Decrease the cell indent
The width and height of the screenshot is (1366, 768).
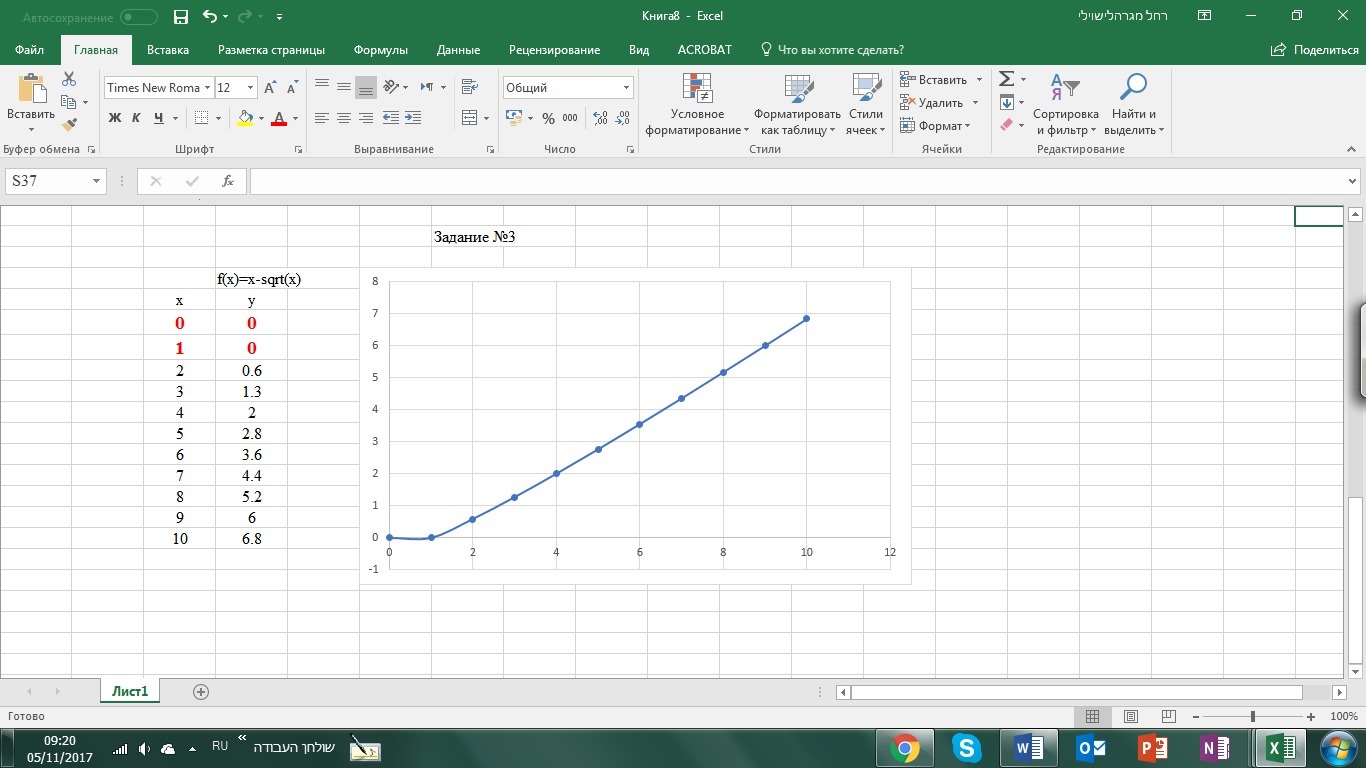click(391, 118)
